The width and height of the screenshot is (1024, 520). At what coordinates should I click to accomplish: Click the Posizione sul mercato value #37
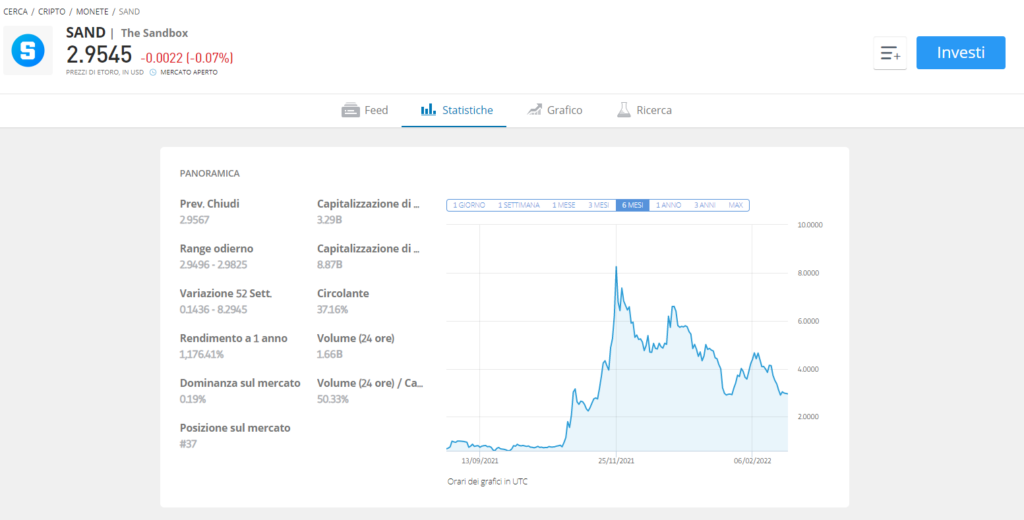click(188, 444)
